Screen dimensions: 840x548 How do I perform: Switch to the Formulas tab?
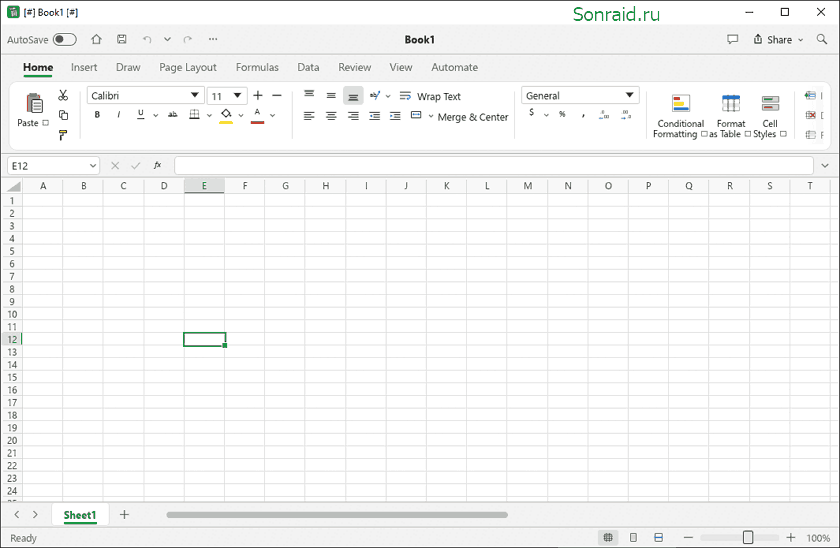(x=257, y=67)
